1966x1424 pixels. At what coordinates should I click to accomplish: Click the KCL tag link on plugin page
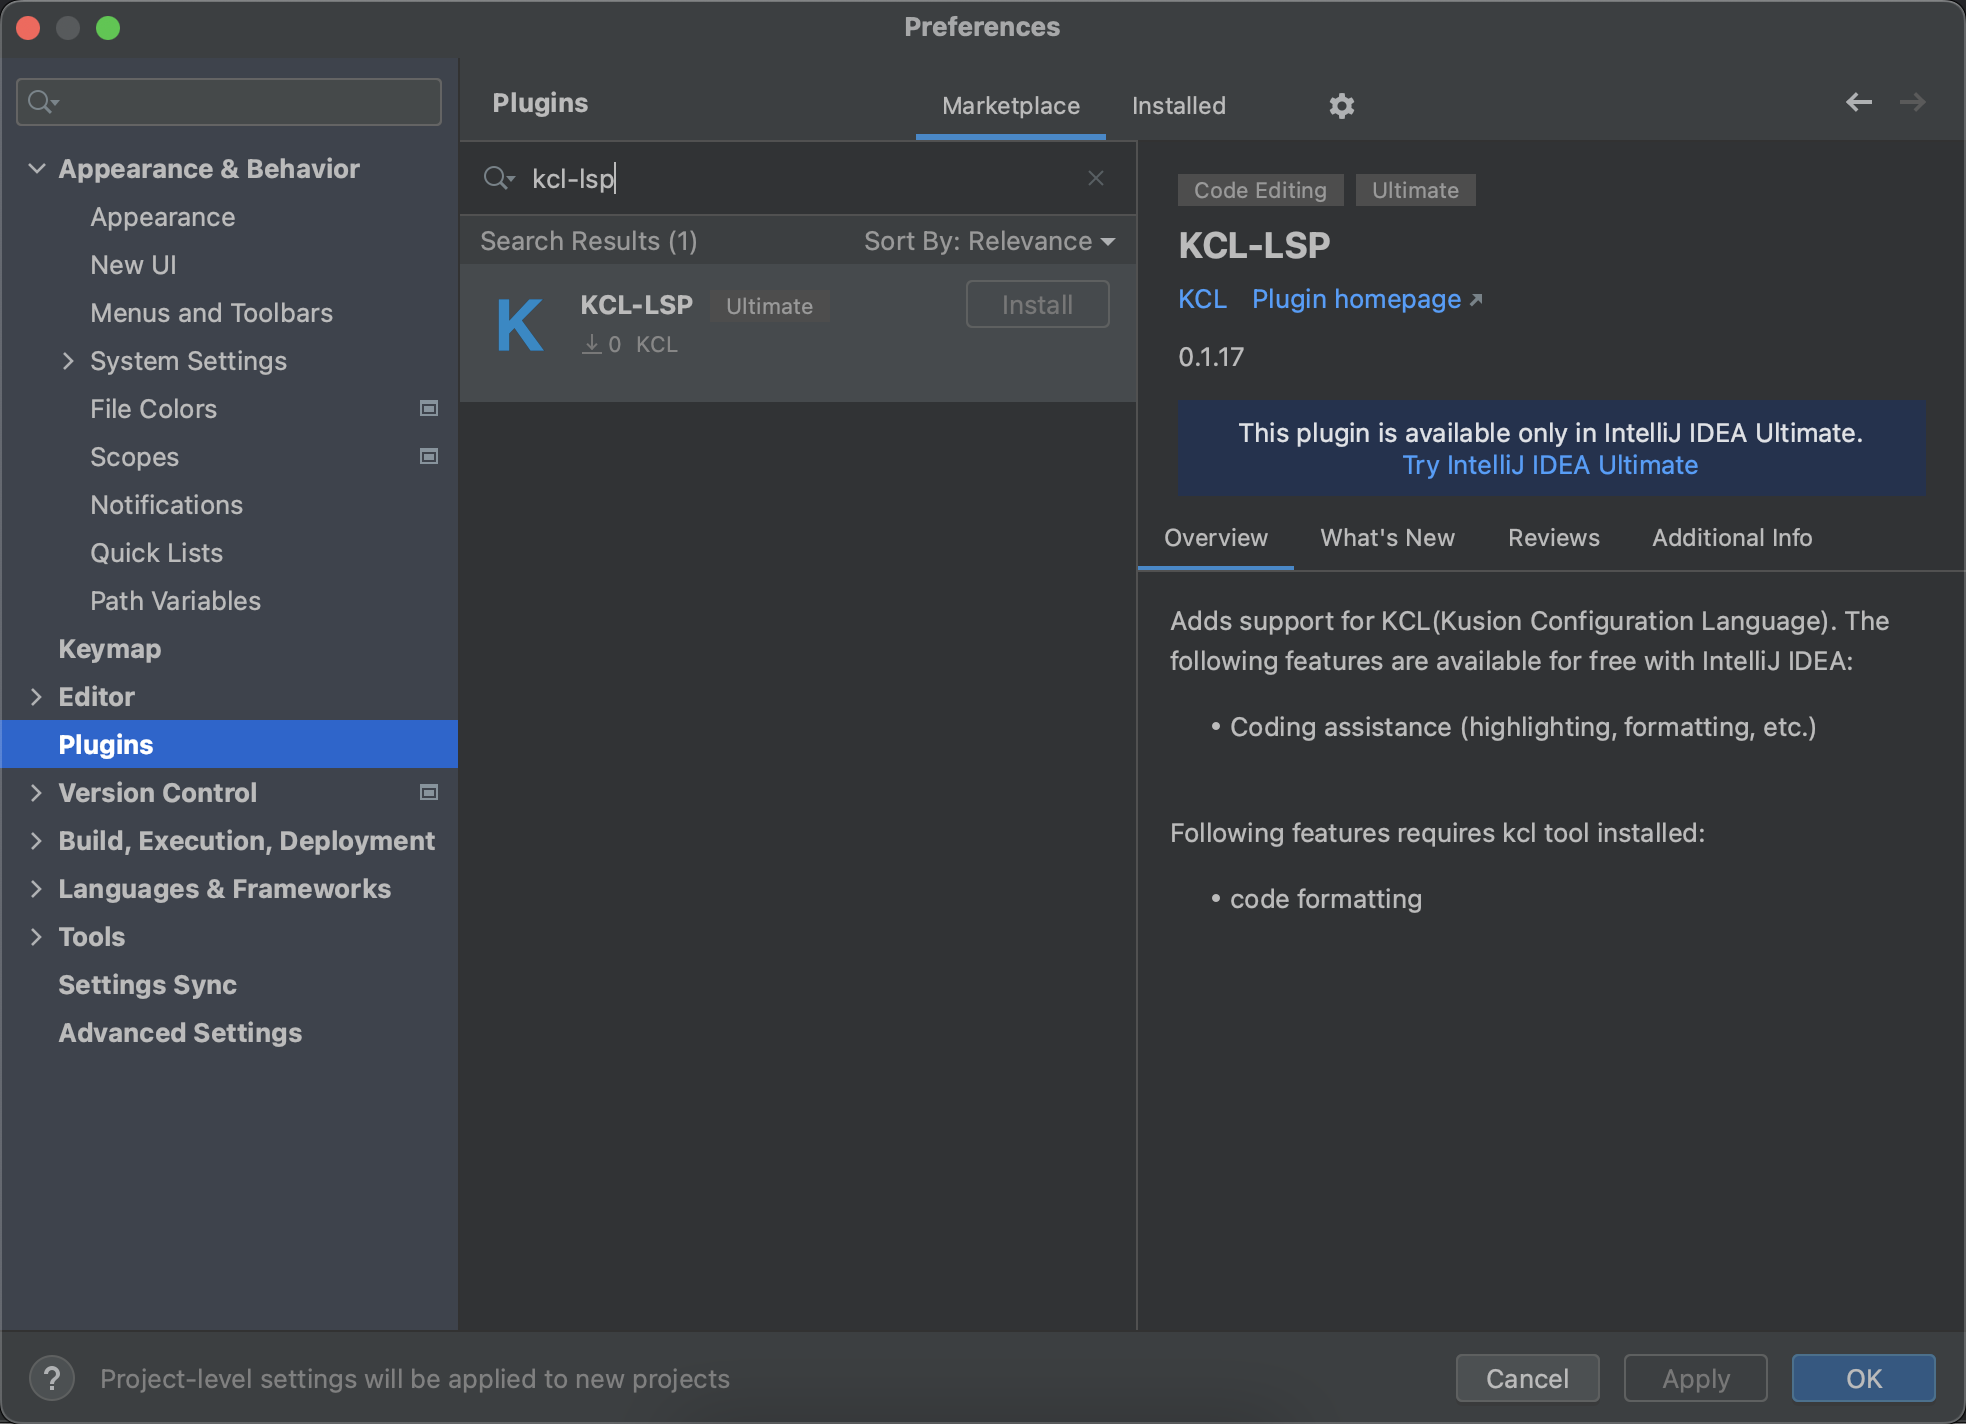click(1201, 299)
